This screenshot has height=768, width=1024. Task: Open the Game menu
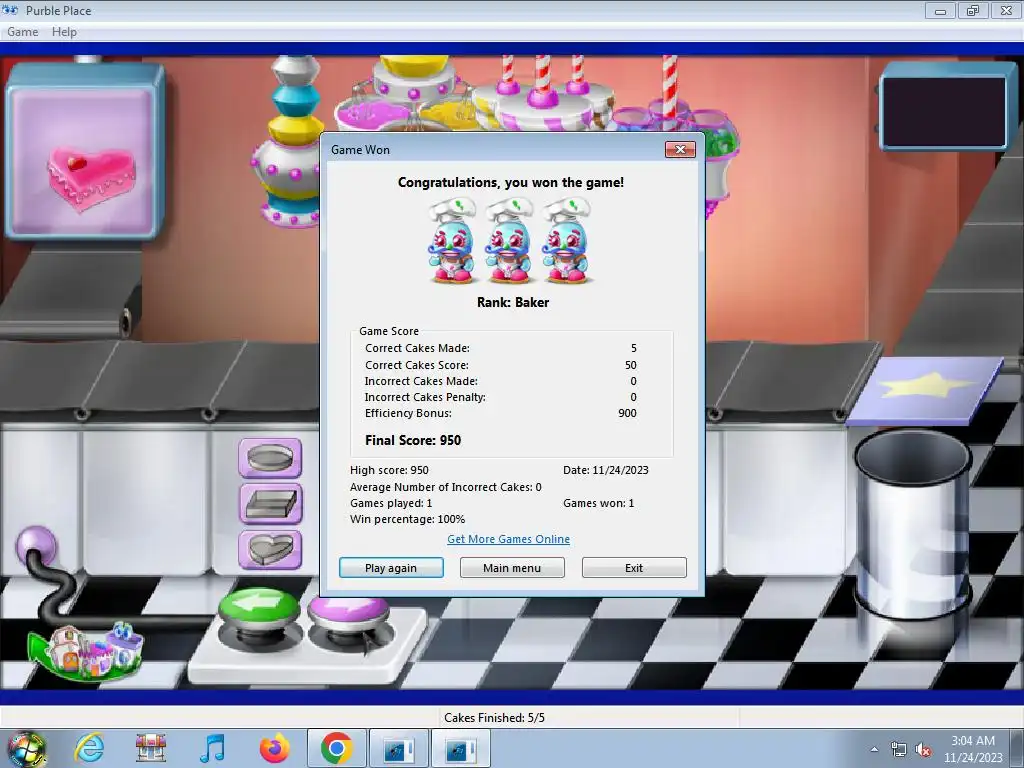[x=23, y=31]
